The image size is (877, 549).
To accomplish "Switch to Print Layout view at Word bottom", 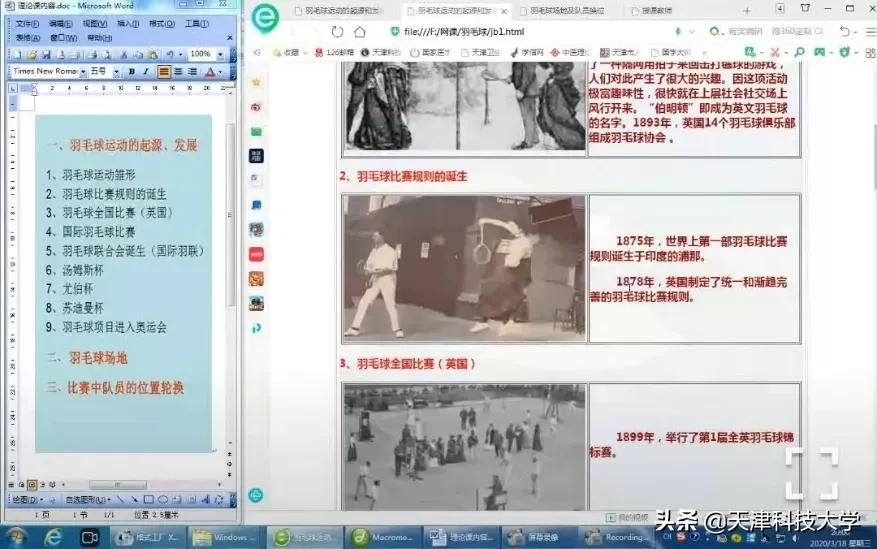I will pos(32,485).
